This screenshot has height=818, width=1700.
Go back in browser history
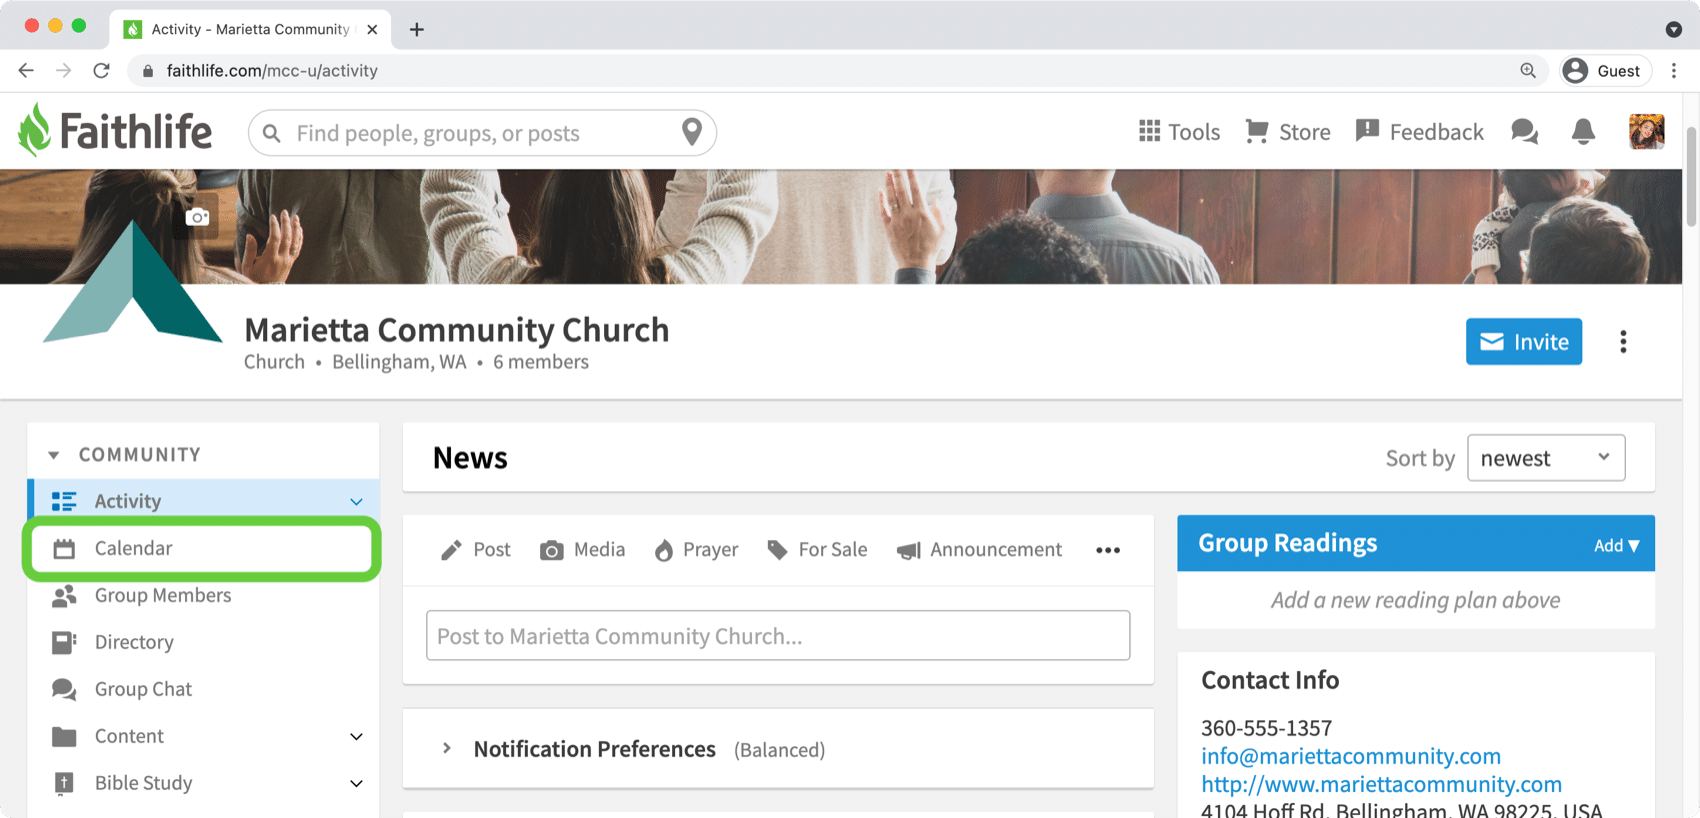point(26,70)
